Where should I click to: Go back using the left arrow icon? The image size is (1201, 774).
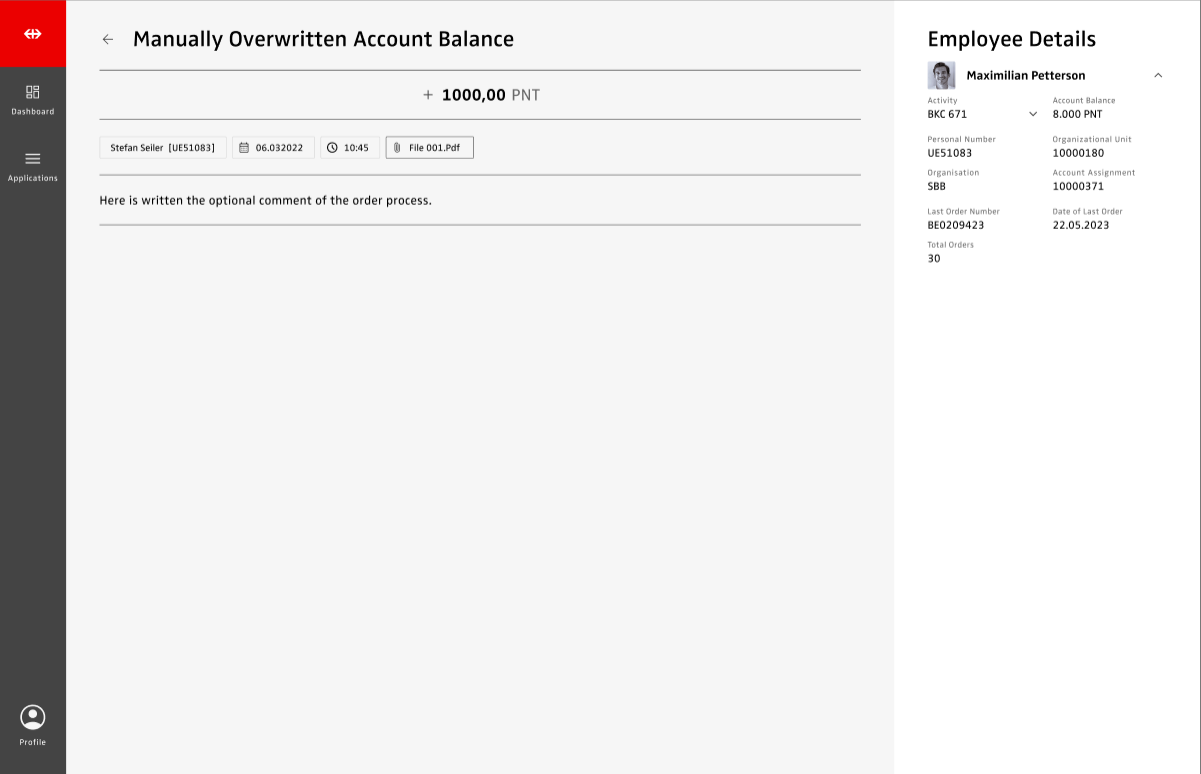click(108, 40)
